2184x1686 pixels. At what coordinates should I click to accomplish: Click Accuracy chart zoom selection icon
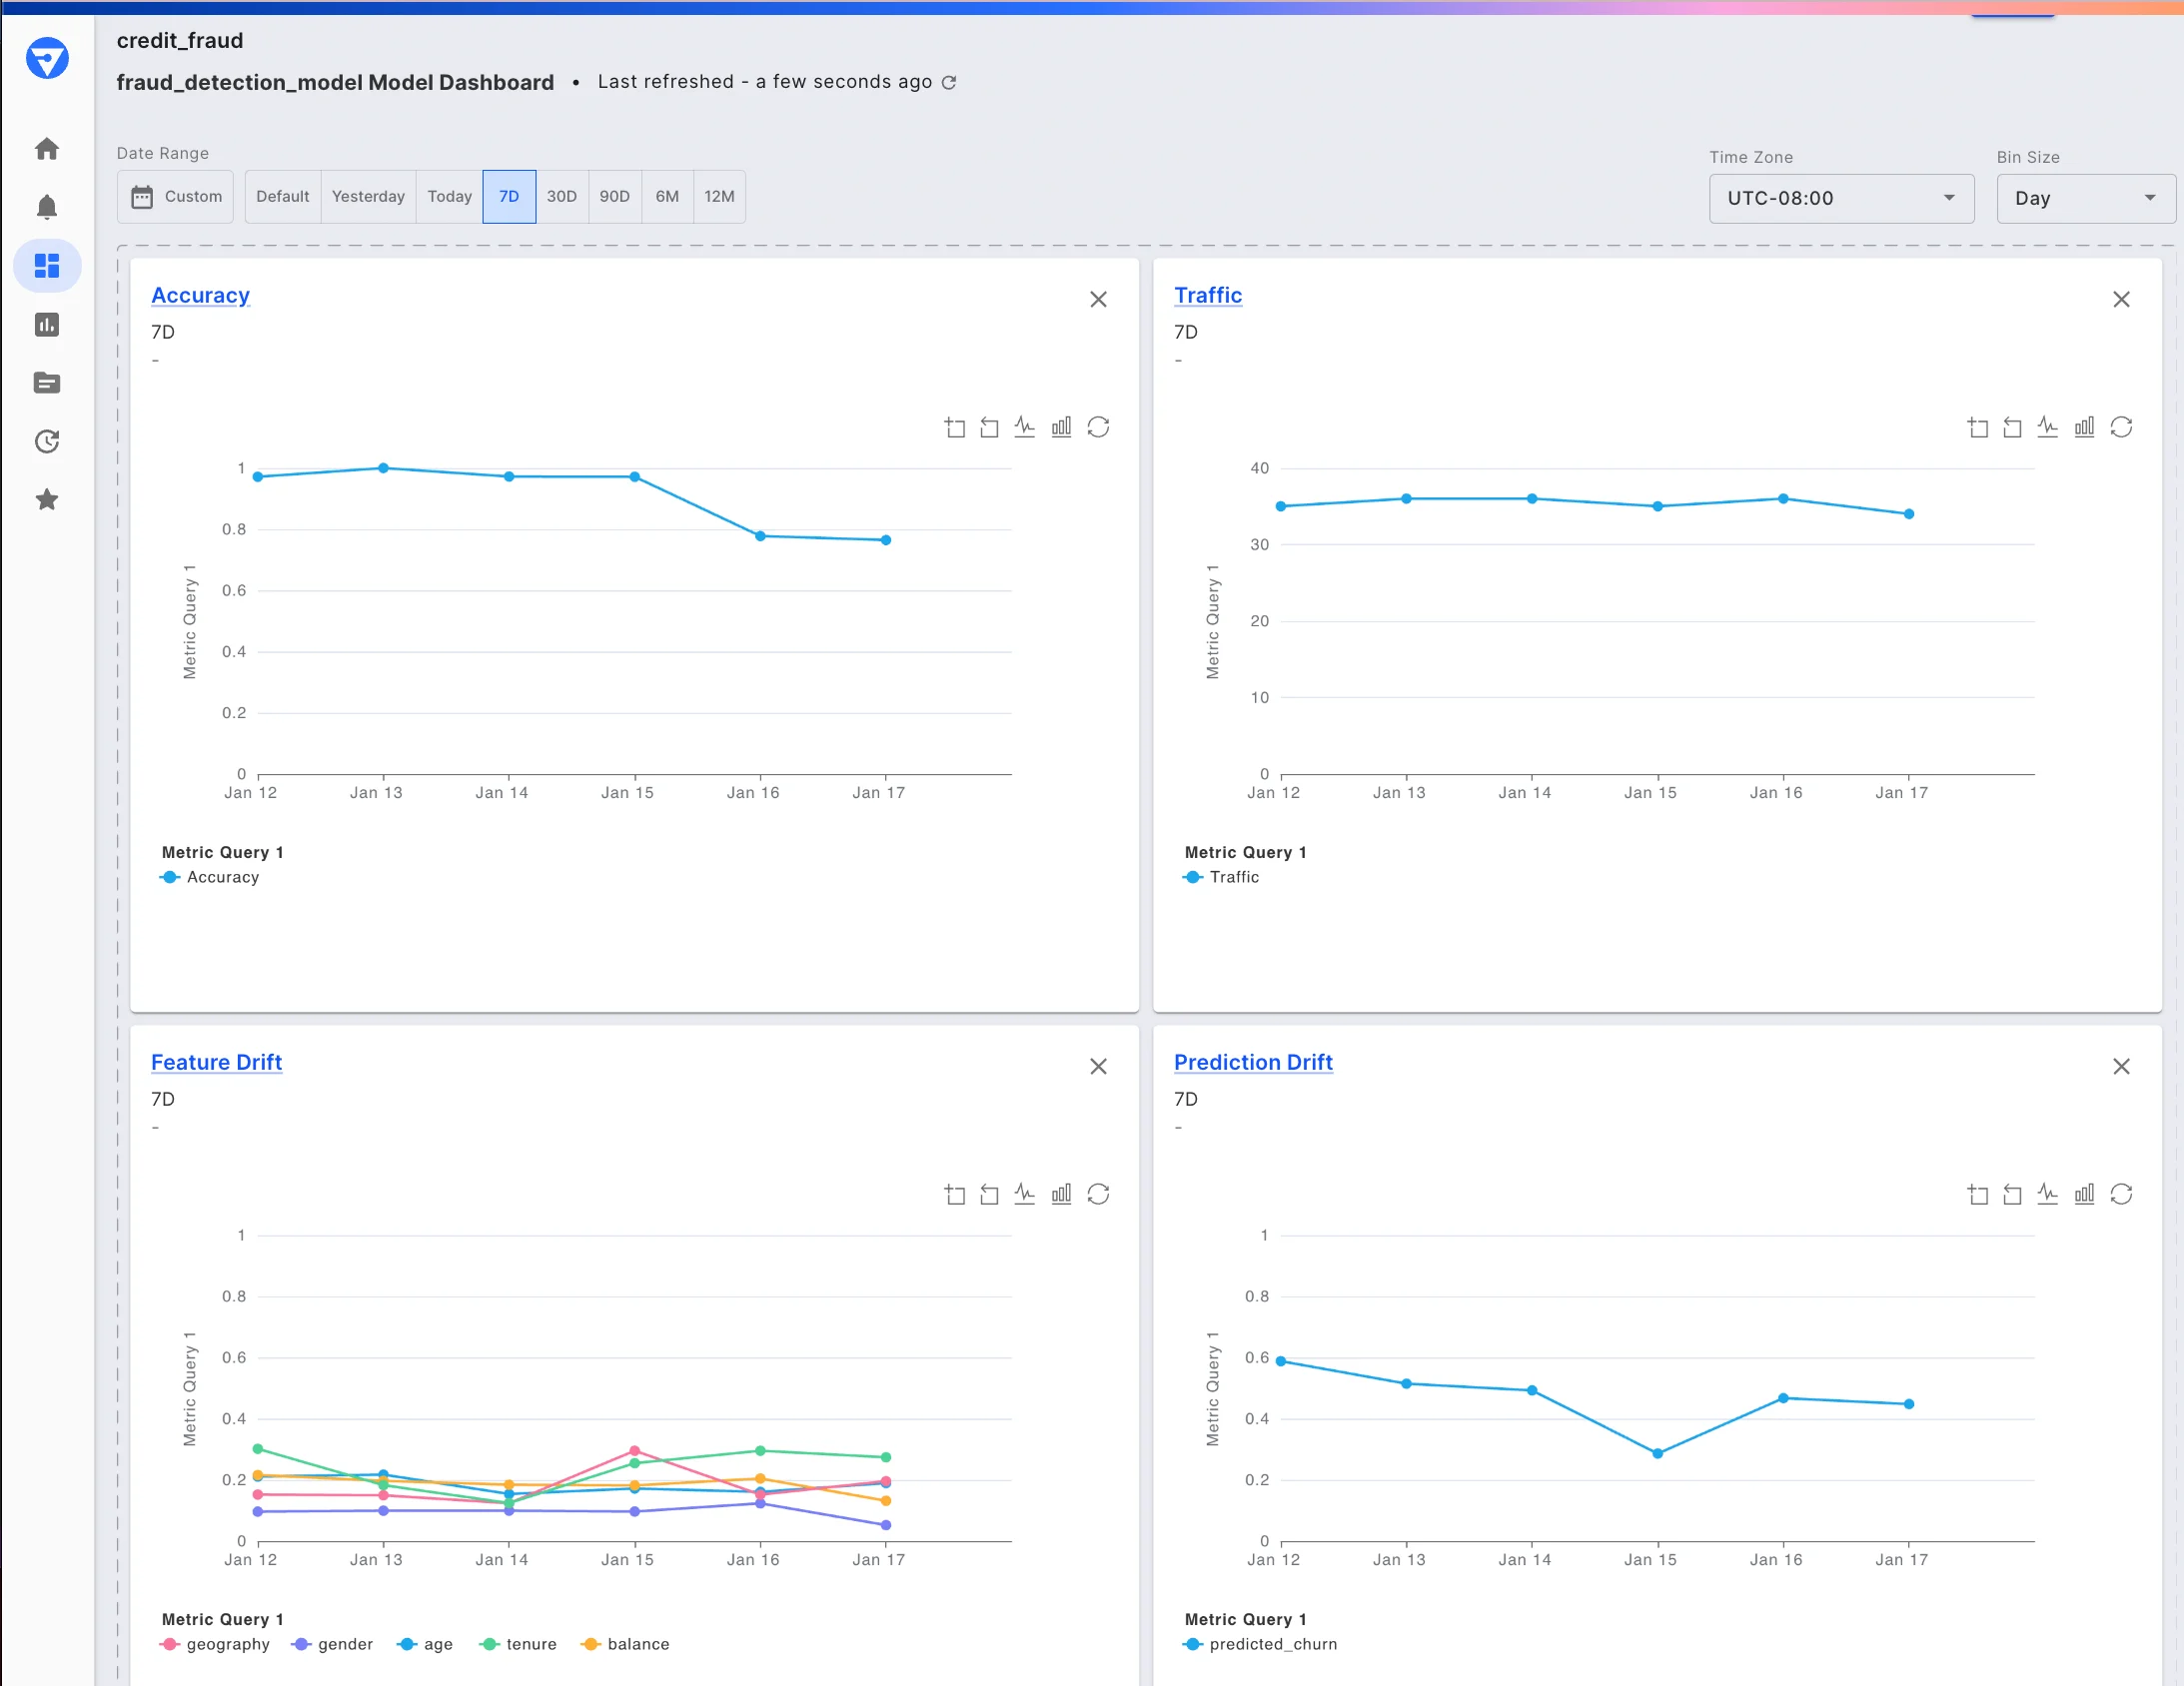pyautogui.click(x=954, y=427)
